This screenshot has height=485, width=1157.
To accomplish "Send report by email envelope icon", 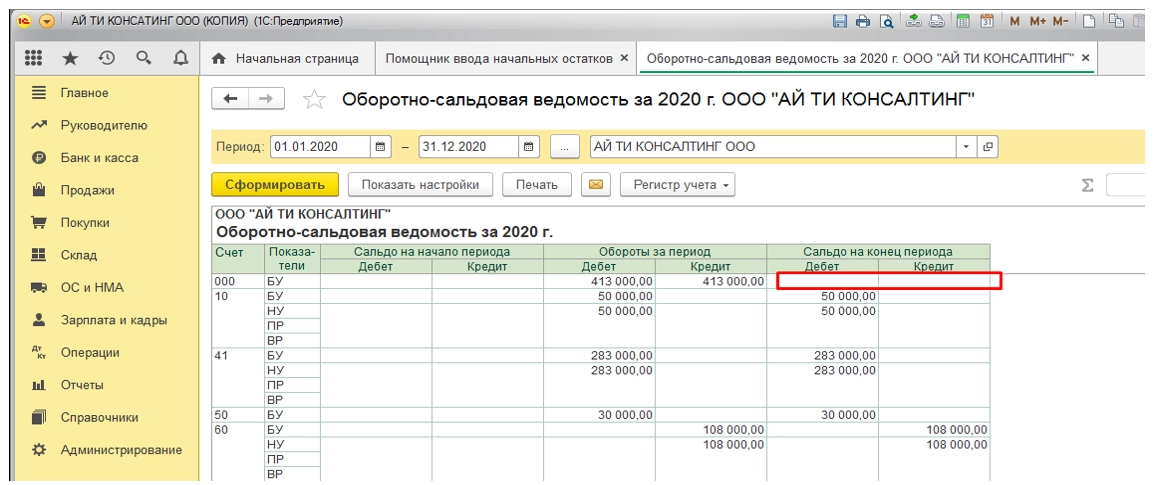I will click(x=595, y=185).
